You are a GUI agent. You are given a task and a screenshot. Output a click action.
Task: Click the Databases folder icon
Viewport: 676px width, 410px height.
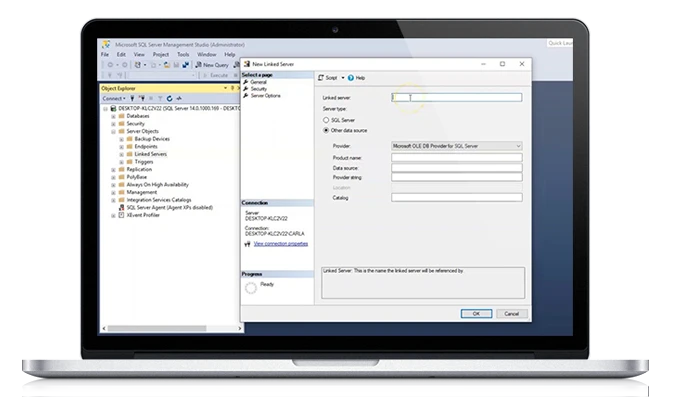[122, 116]
